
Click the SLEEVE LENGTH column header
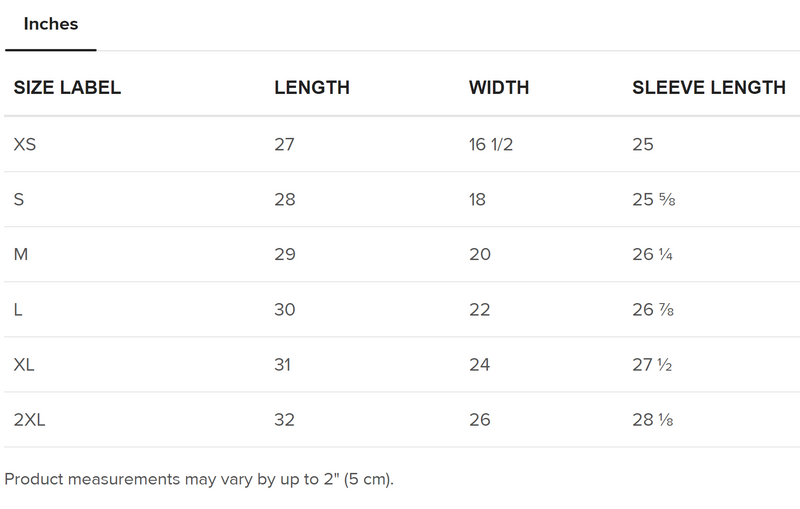[x=709, y=88]
